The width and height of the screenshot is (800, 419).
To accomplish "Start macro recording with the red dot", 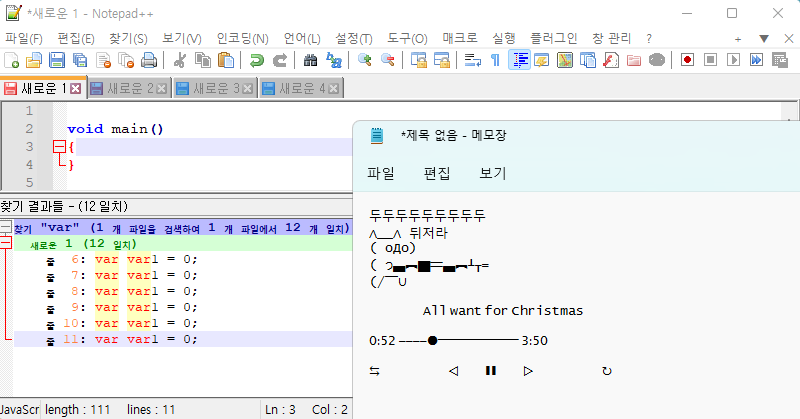I will [687, 60].
